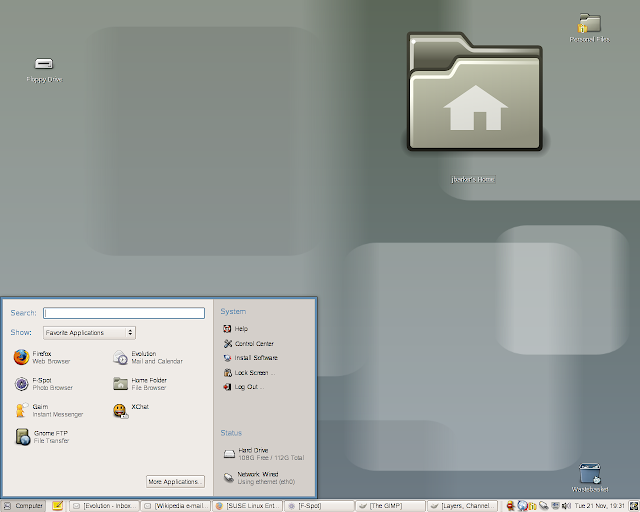The image size is (640, 512).
Task: Open Wastebasket on desktop
Action: pos(590,477)
